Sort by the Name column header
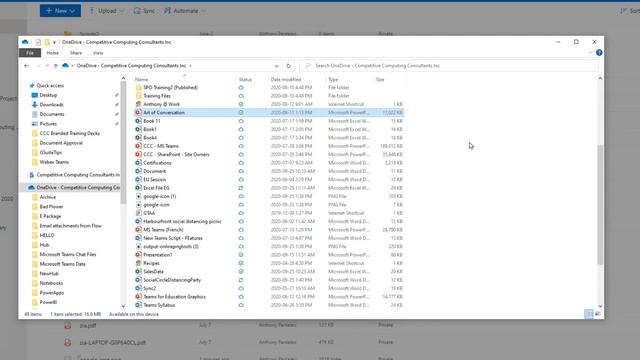This screenshot has height=360, width=640. pyautogui.click(x=142, y=80)
